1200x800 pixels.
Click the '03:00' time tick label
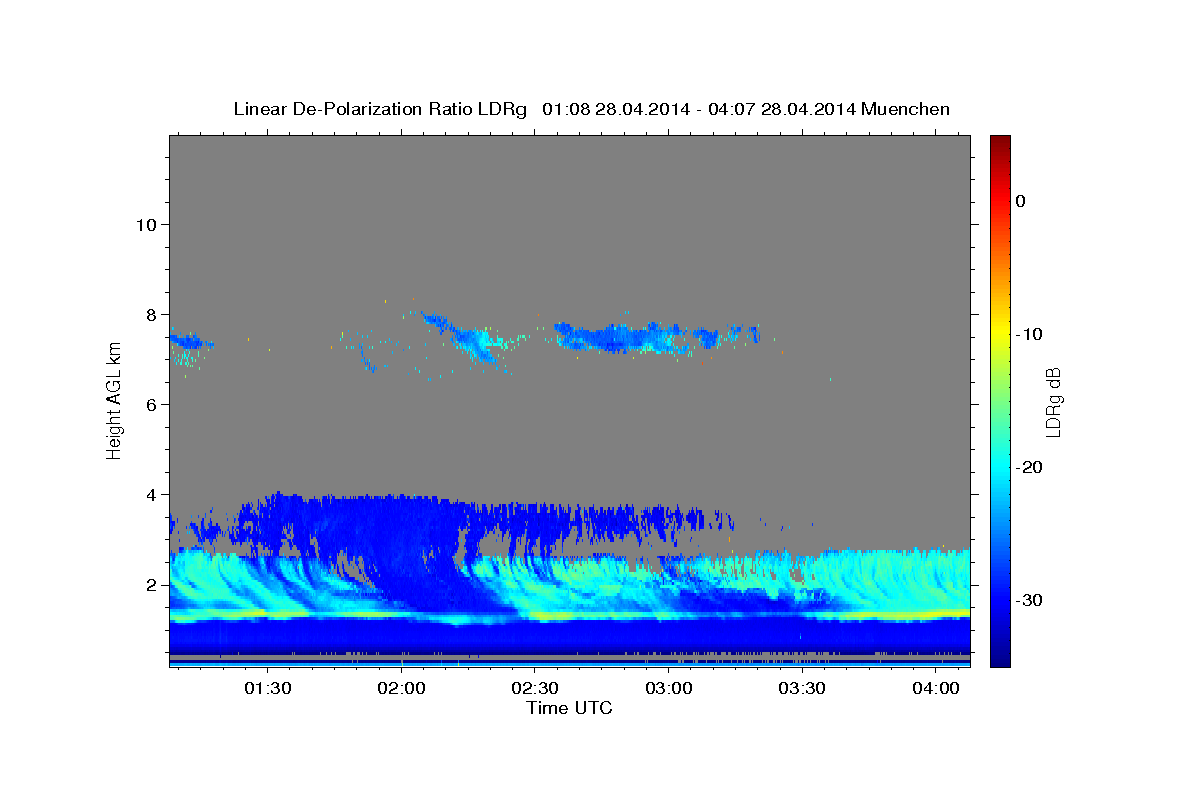(x=668, y=689)
